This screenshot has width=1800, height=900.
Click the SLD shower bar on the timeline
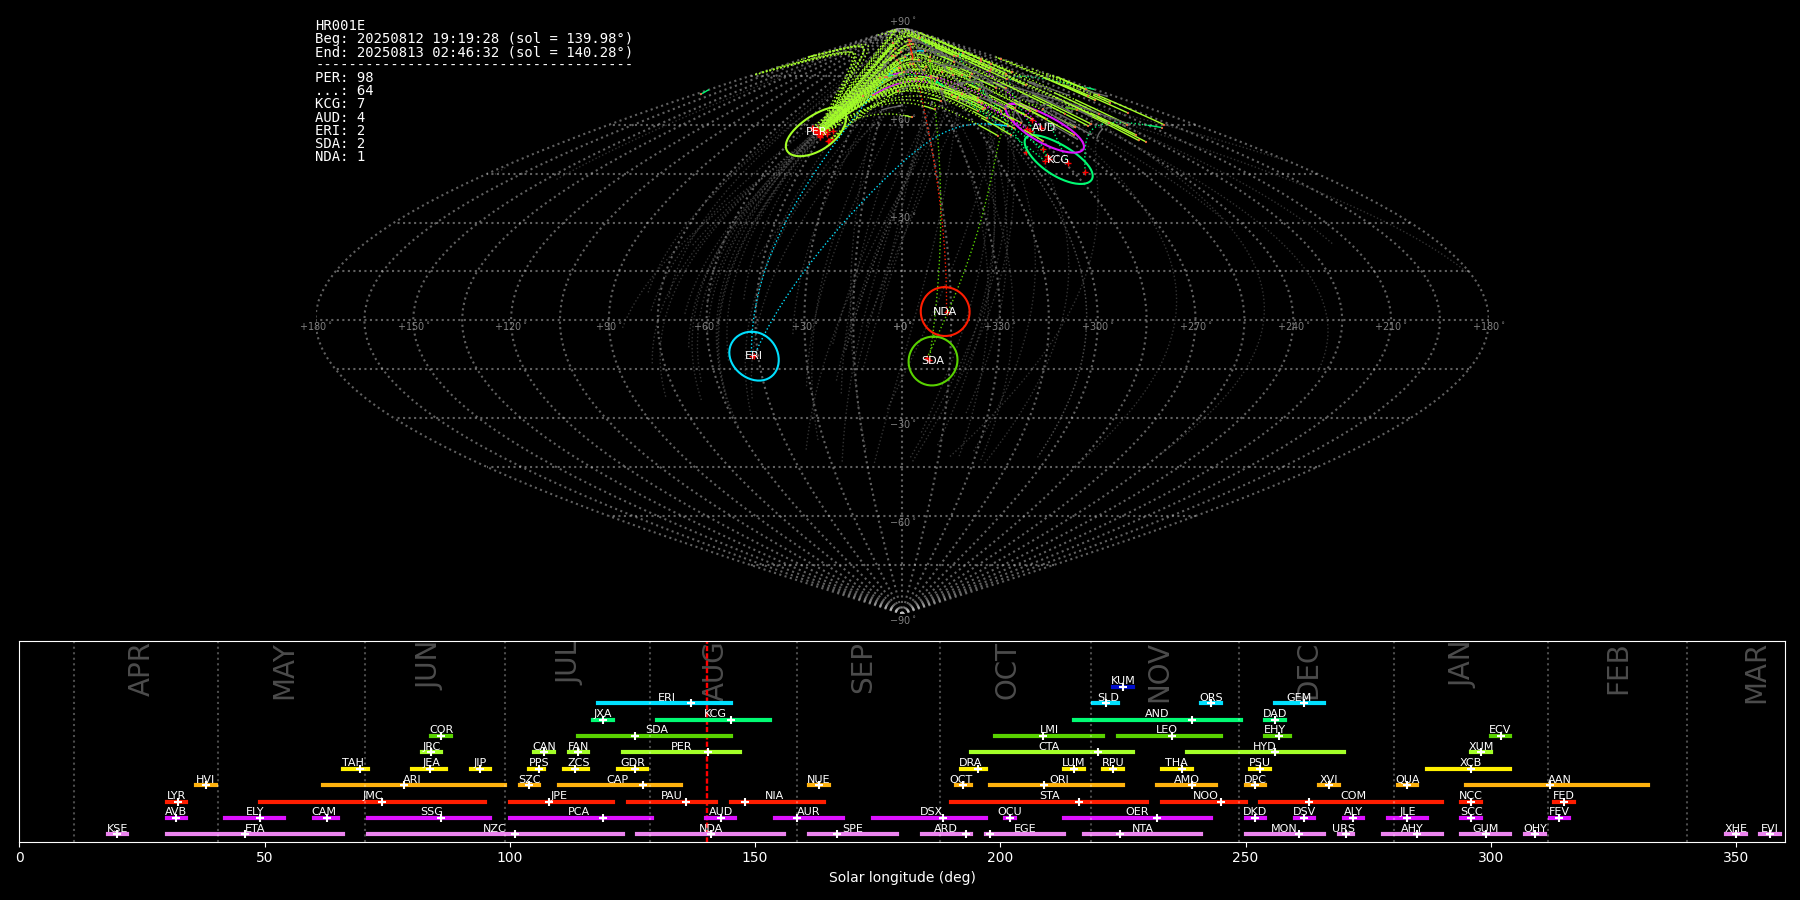coord(1105,703)
